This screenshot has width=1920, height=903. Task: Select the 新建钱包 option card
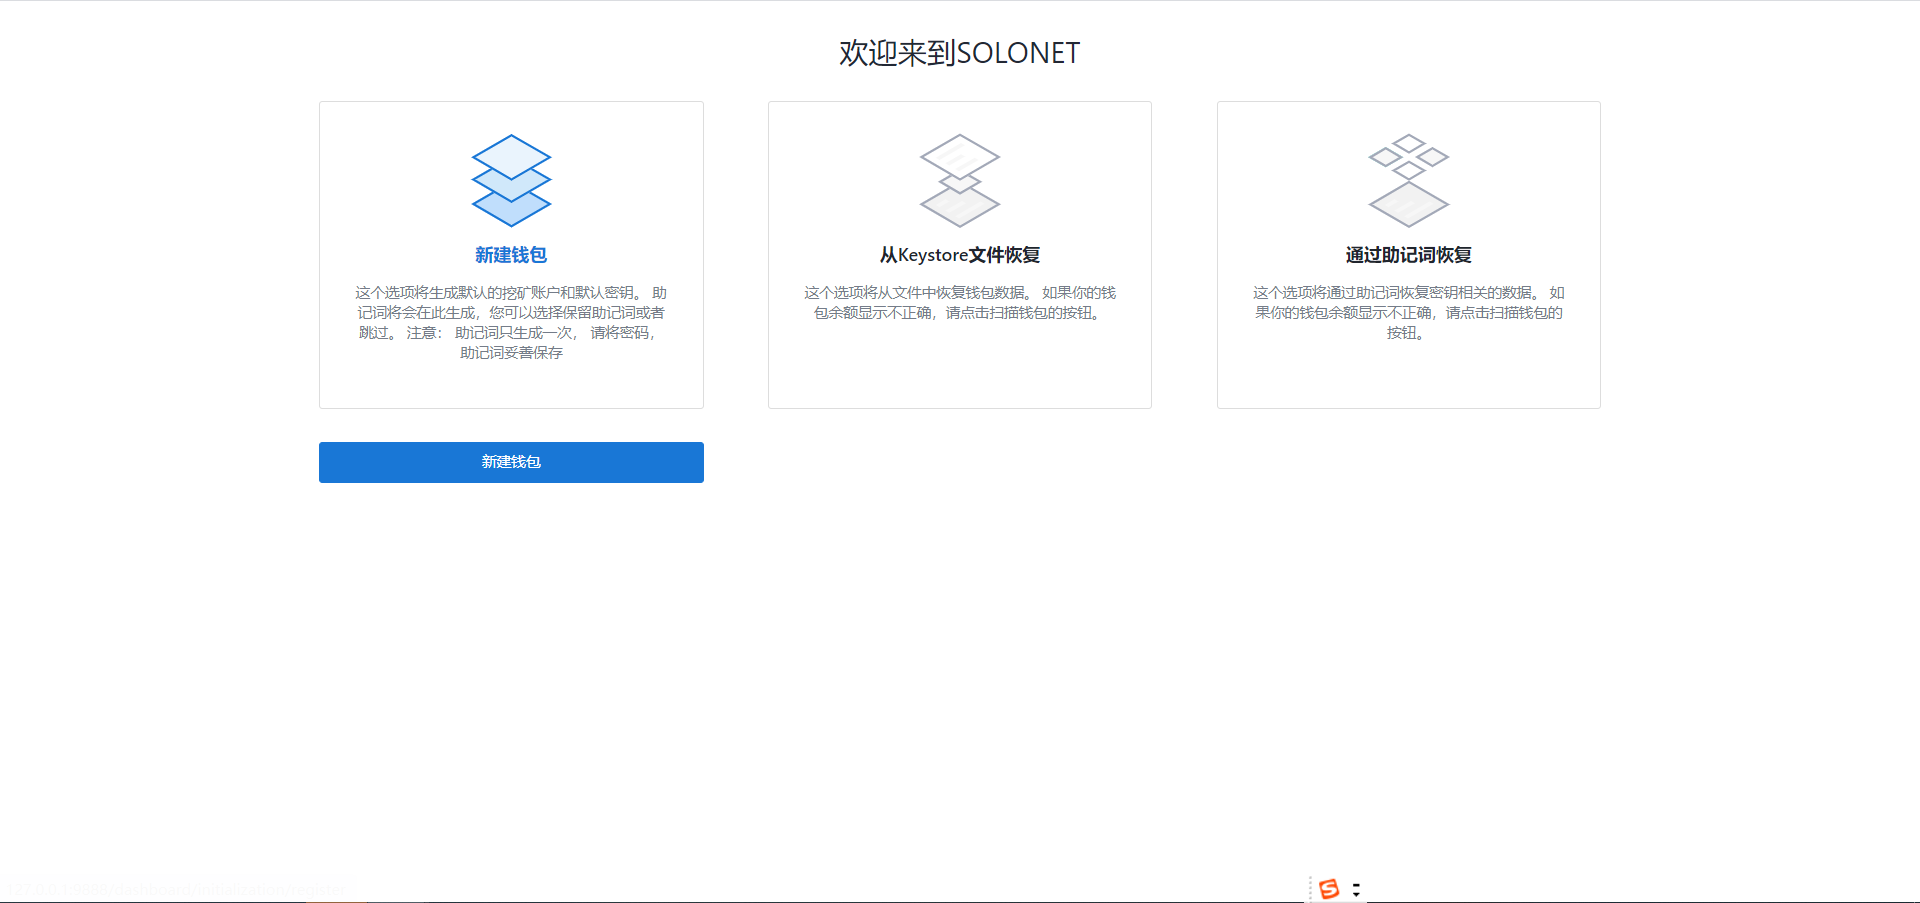(x=511, y=254)
